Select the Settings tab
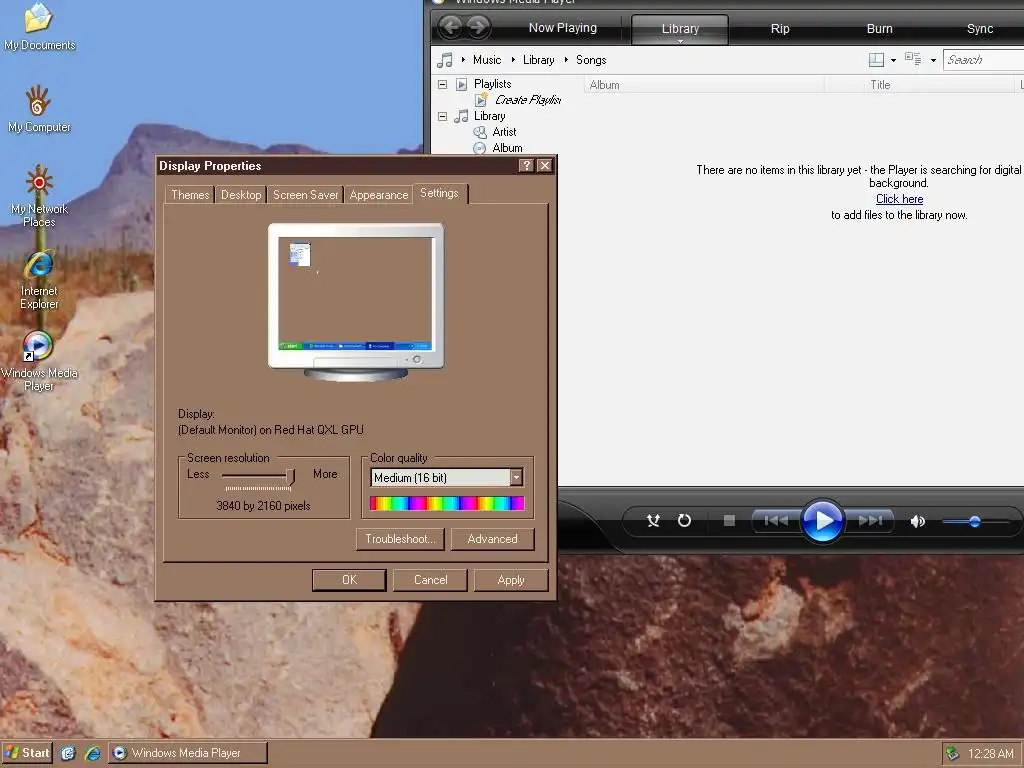 pyautogui.click(x=440, y=193)
